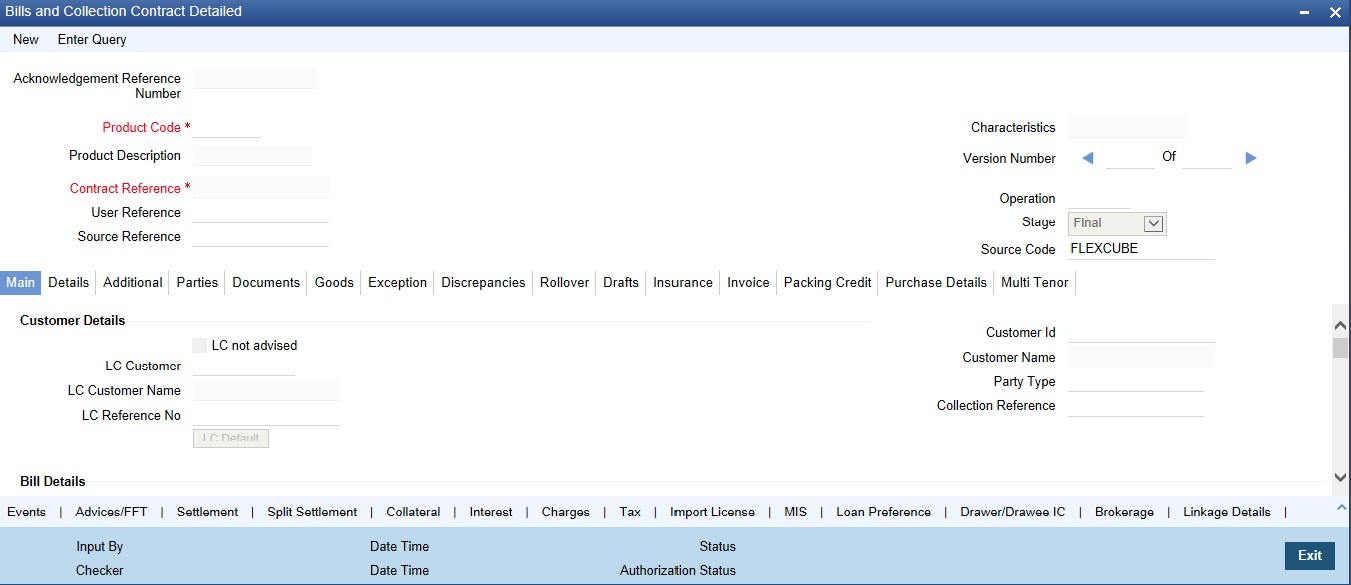Switch to the Main tab
The image size is (1351, 585).
[20, 282]
